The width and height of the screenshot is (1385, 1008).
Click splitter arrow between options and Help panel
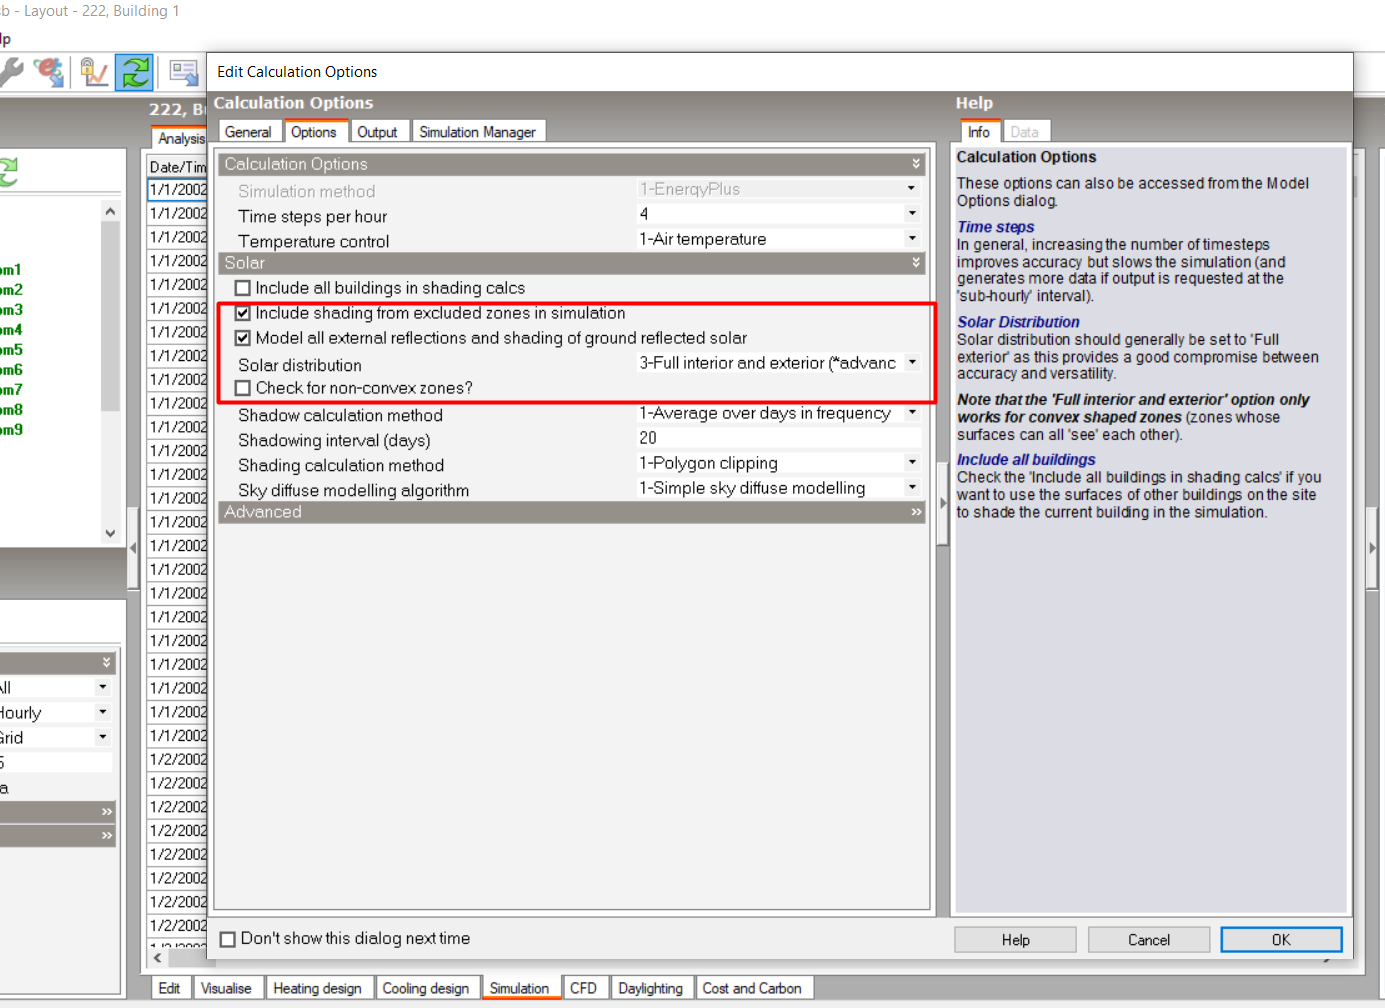click(942, 503)
